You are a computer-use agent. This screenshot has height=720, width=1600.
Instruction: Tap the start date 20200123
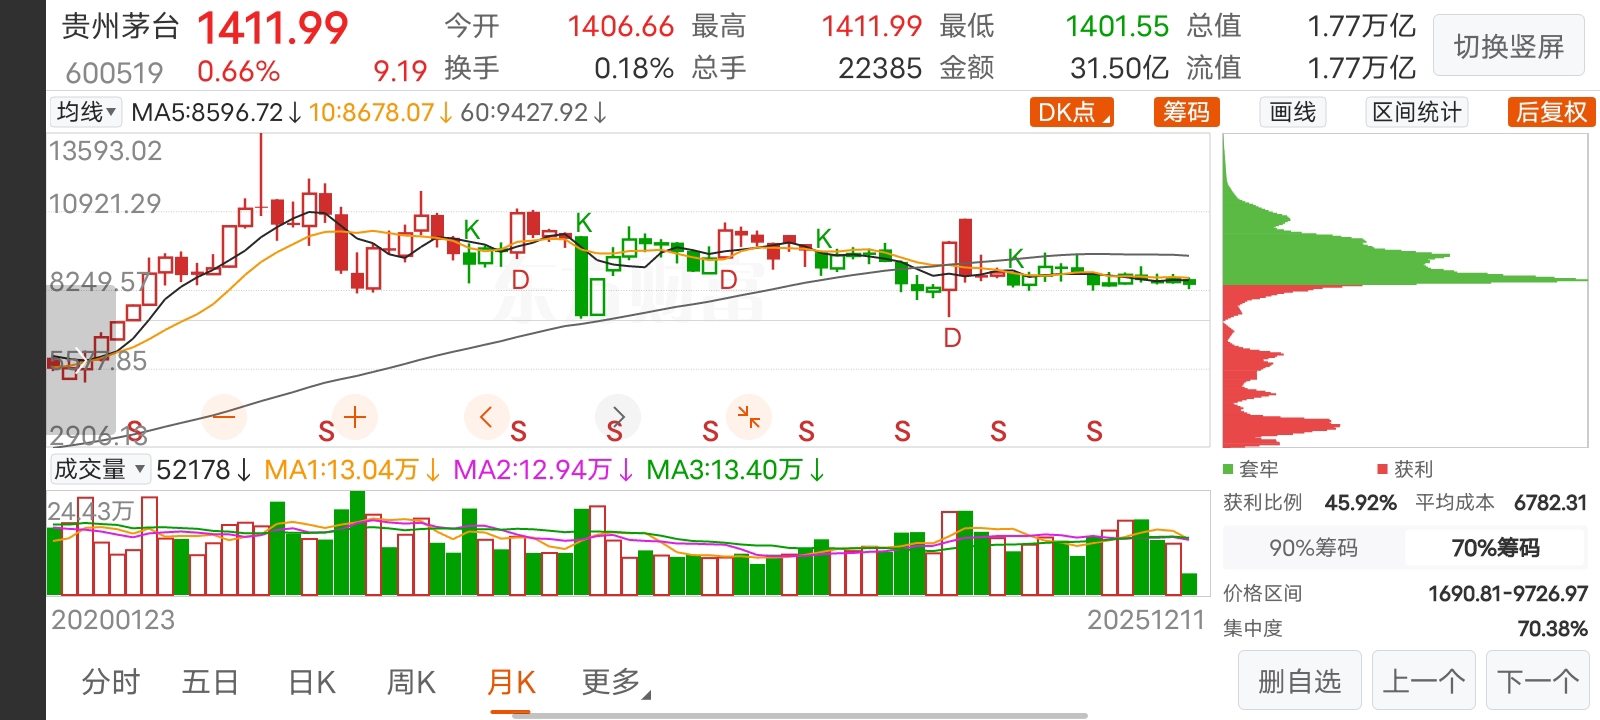(x=113, y=620)
